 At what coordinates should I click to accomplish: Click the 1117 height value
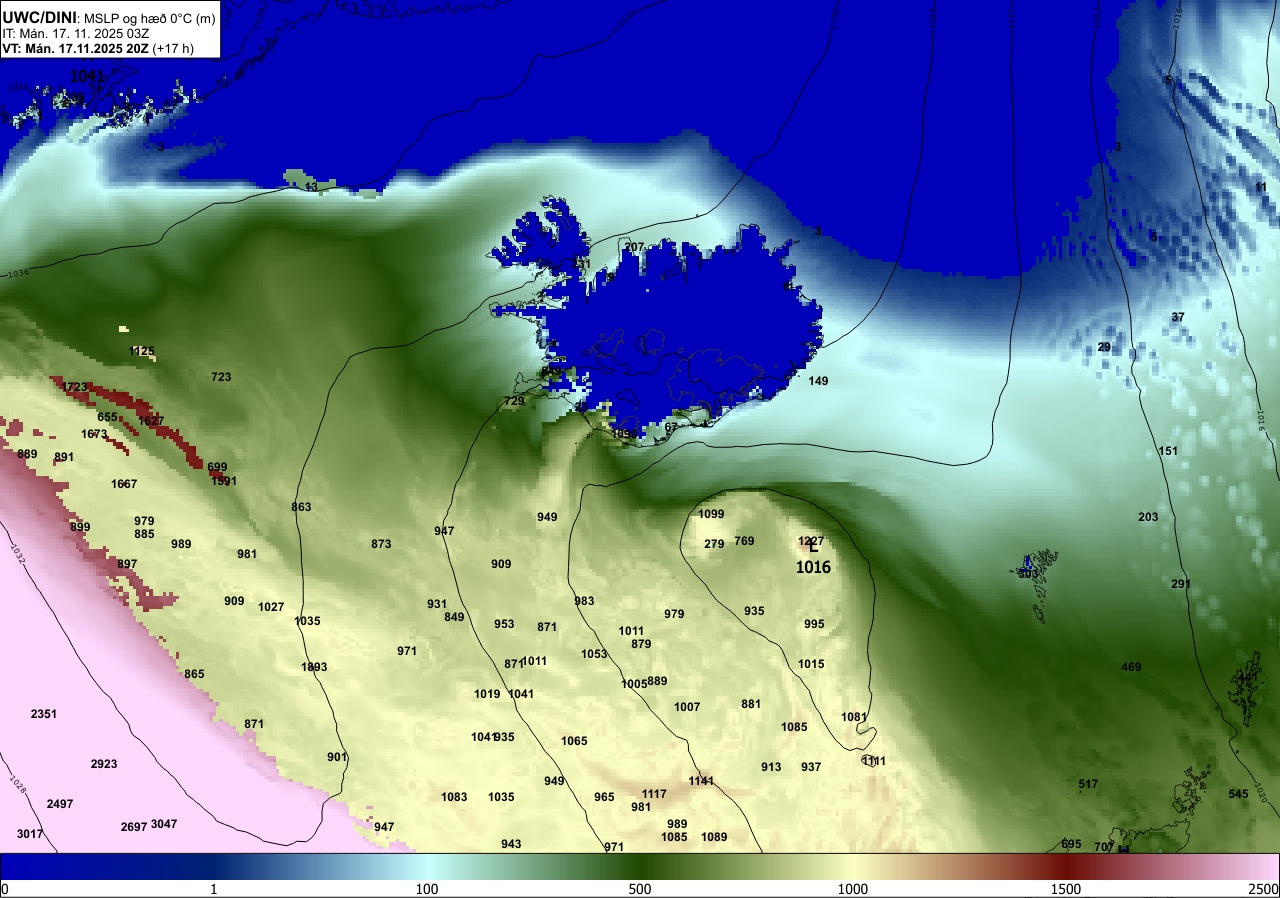pyautogui.click(x=654, y=794)
